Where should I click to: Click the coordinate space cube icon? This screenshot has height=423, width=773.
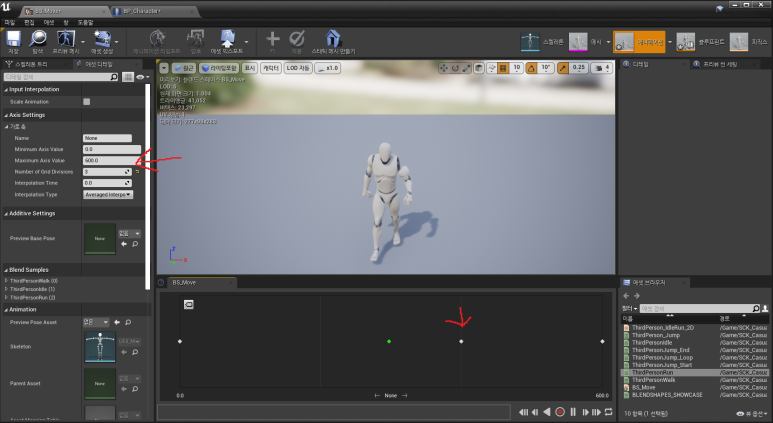[479, 68]
